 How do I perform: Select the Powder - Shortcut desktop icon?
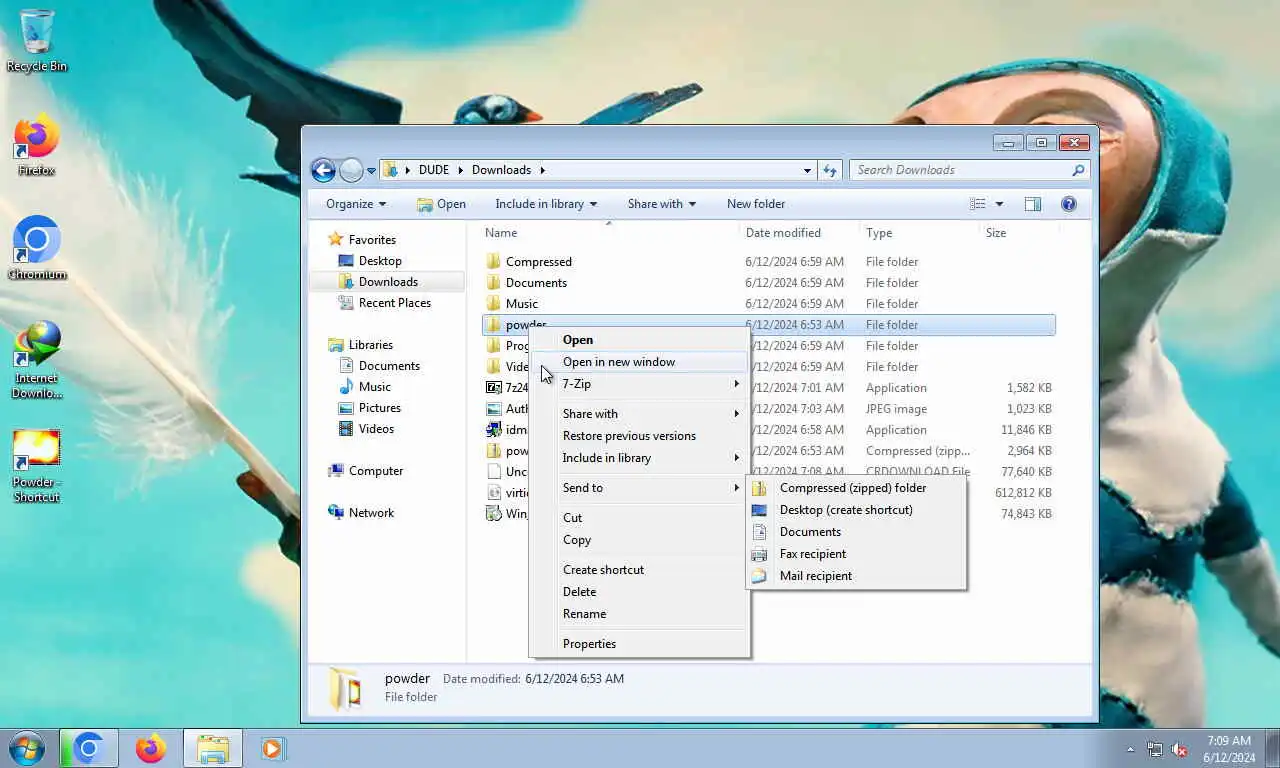tap(37, 466)
